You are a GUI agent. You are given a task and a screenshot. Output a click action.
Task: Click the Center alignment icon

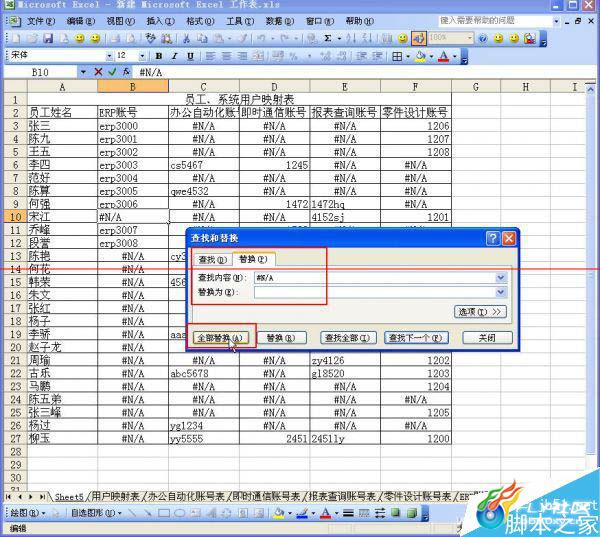click(227, 57)
